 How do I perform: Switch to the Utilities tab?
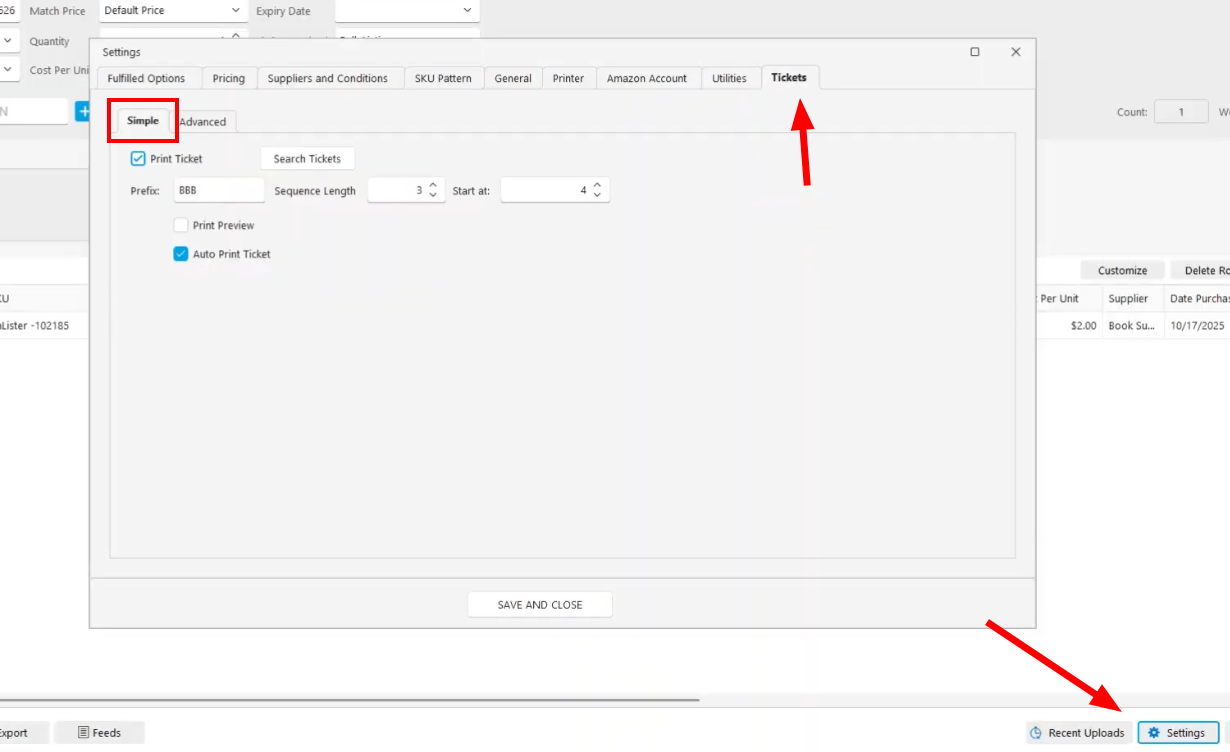tap(731, 78)
